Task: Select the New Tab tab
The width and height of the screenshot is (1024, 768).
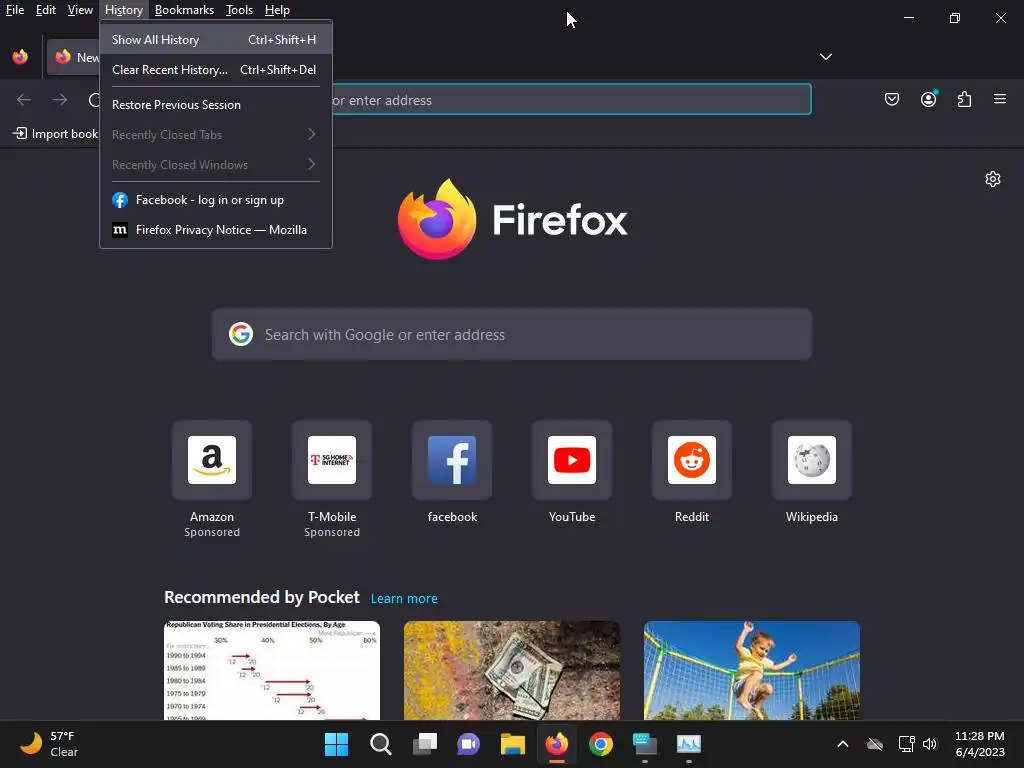Action: click(x=73, y=57)
